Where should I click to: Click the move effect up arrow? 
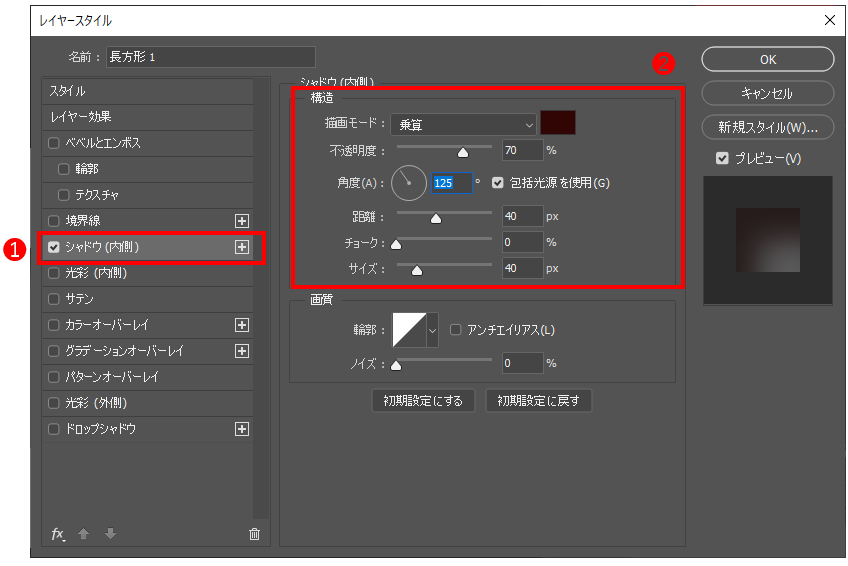pyautogui.click(x=84, y=534)
